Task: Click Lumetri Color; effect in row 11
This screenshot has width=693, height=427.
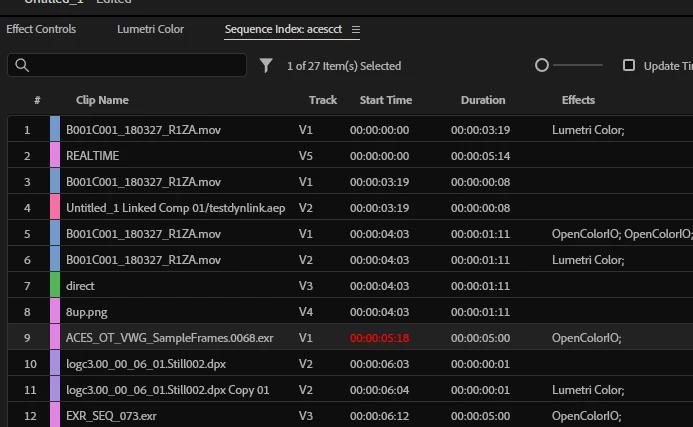Action: (588, 390)
